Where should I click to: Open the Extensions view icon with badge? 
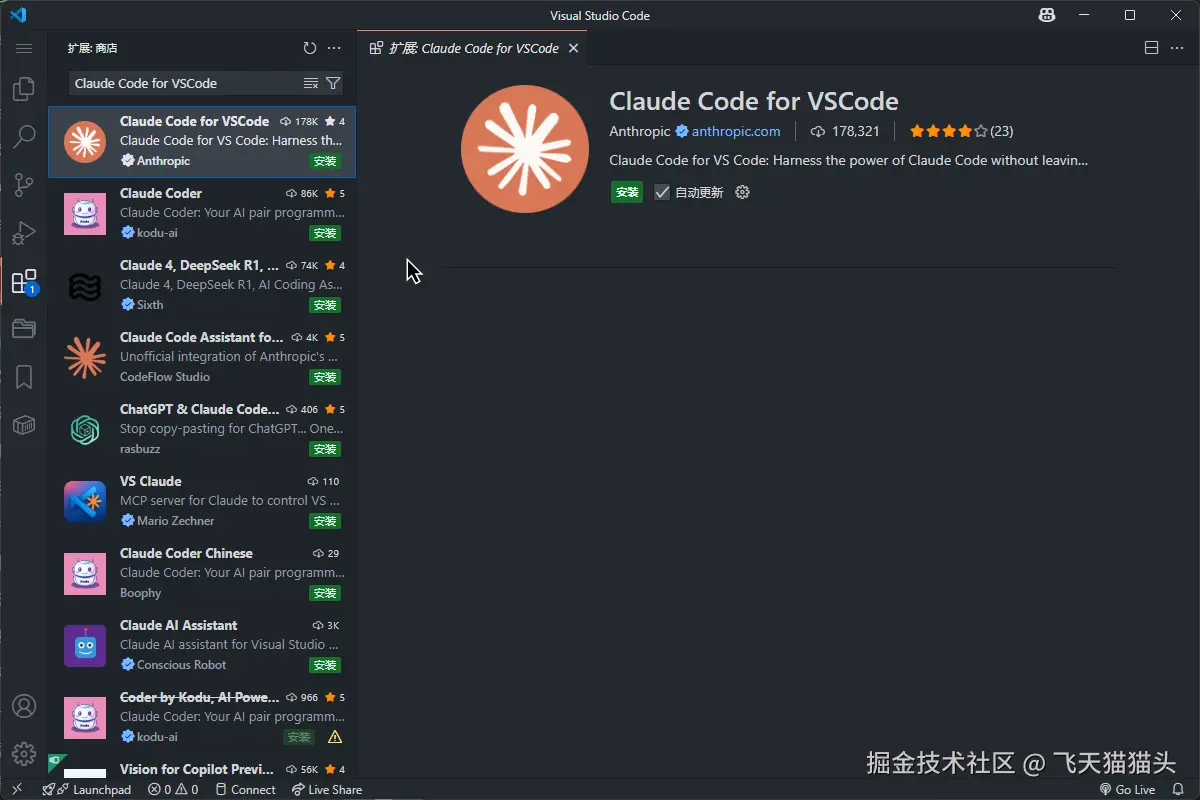(x=24, y=282)
